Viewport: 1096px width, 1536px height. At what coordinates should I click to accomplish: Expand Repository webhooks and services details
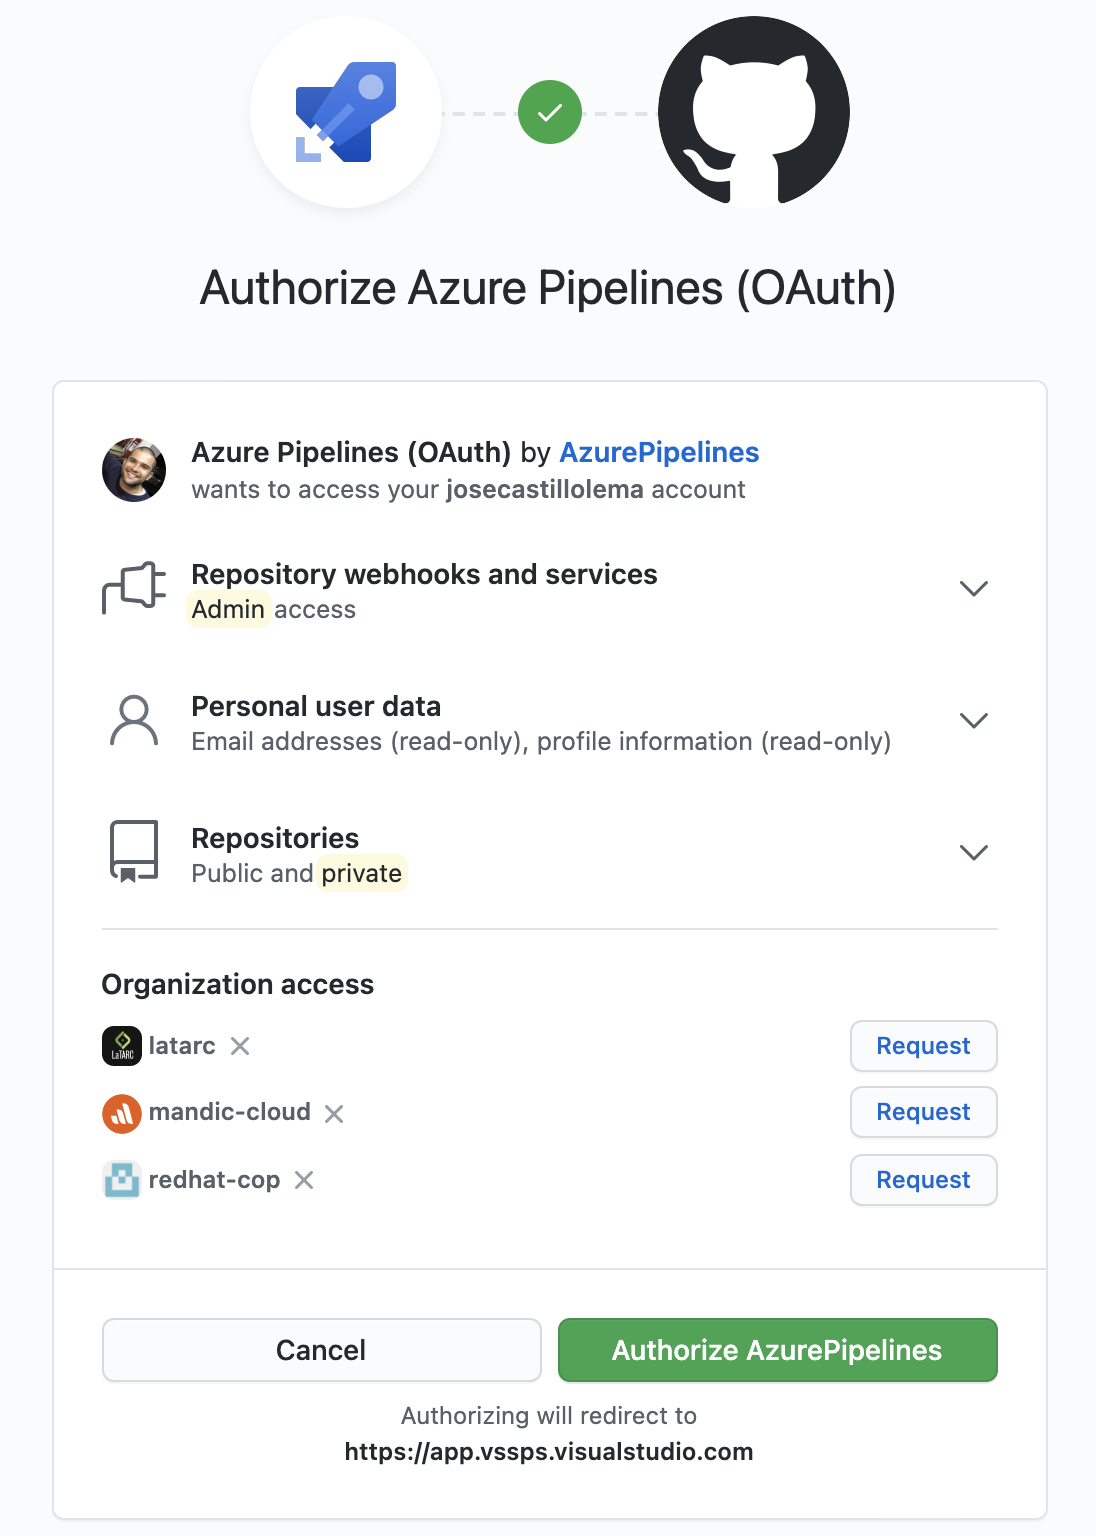click(973, 588)
